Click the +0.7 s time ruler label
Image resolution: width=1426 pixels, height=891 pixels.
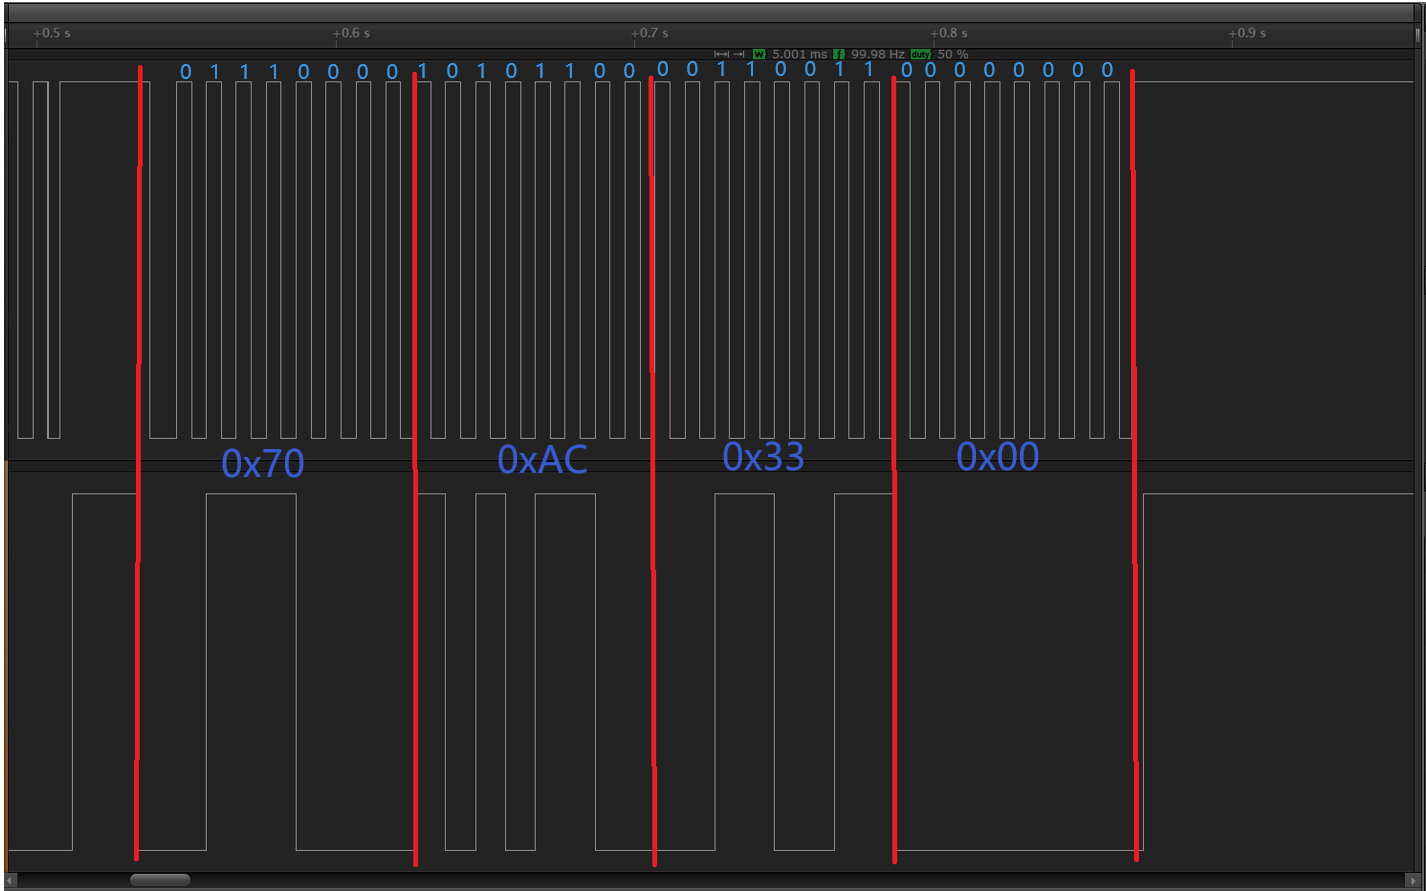[x=650, y=33]
